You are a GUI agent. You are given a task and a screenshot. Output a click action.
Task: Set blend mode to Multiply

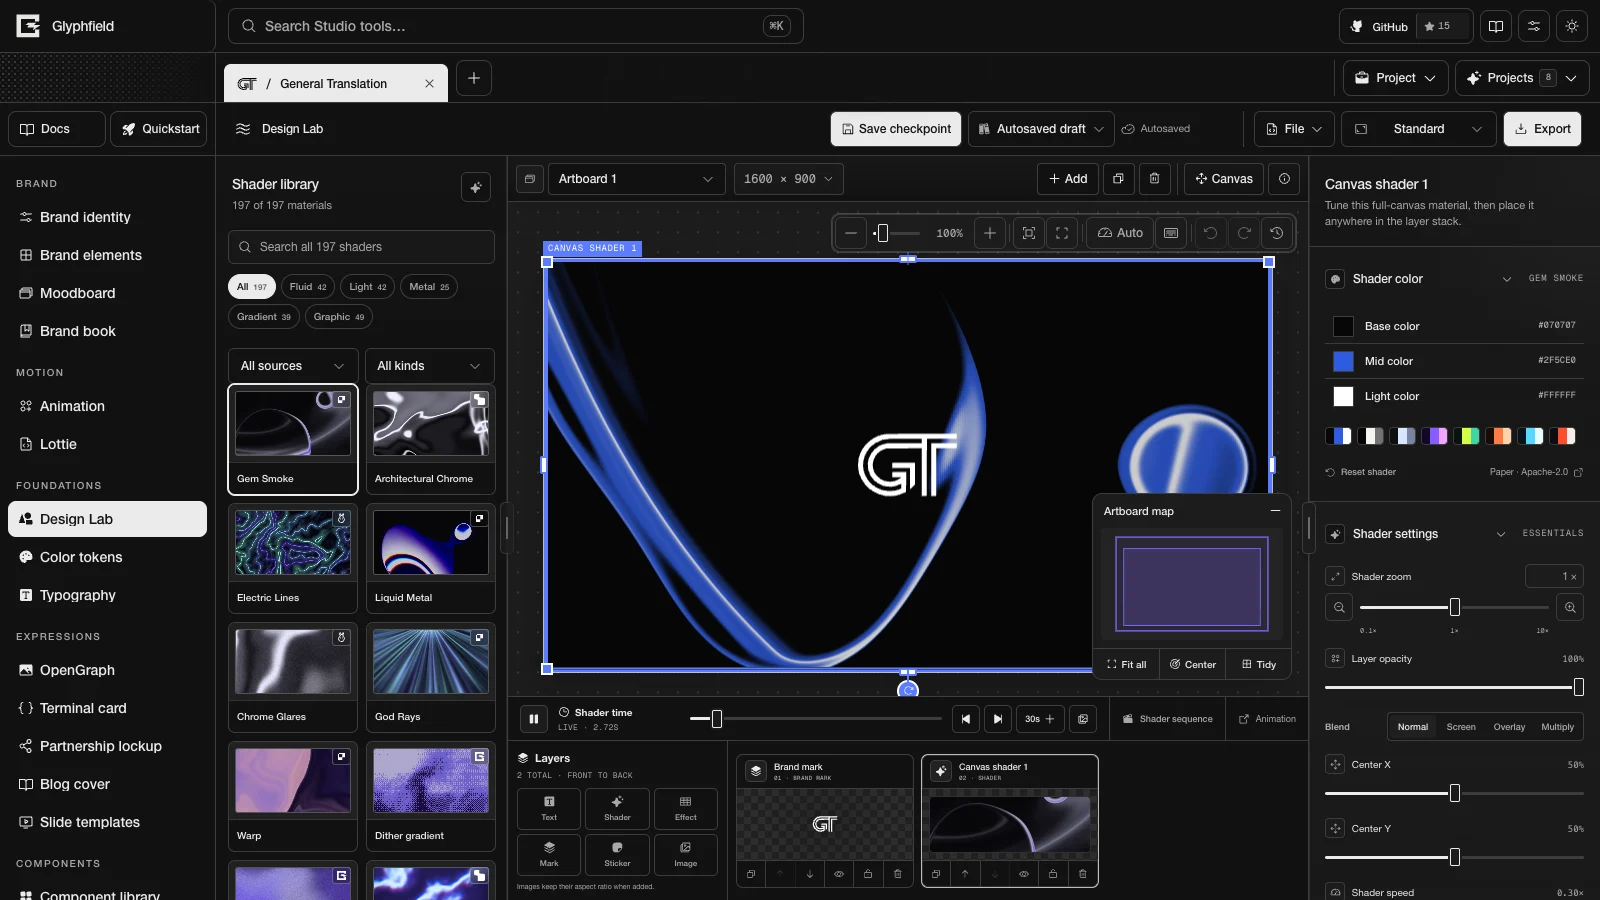pos(1557,727)
